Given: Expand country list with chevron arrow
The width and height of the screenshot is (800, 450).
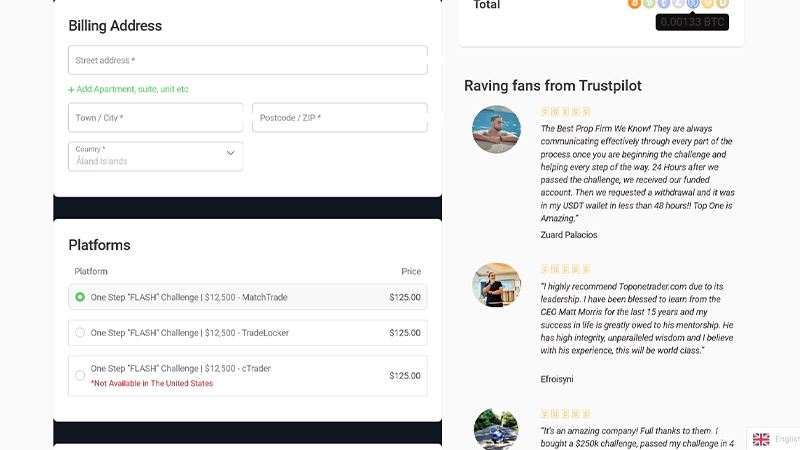Looking at the screenshot, I should click(230, 154).
